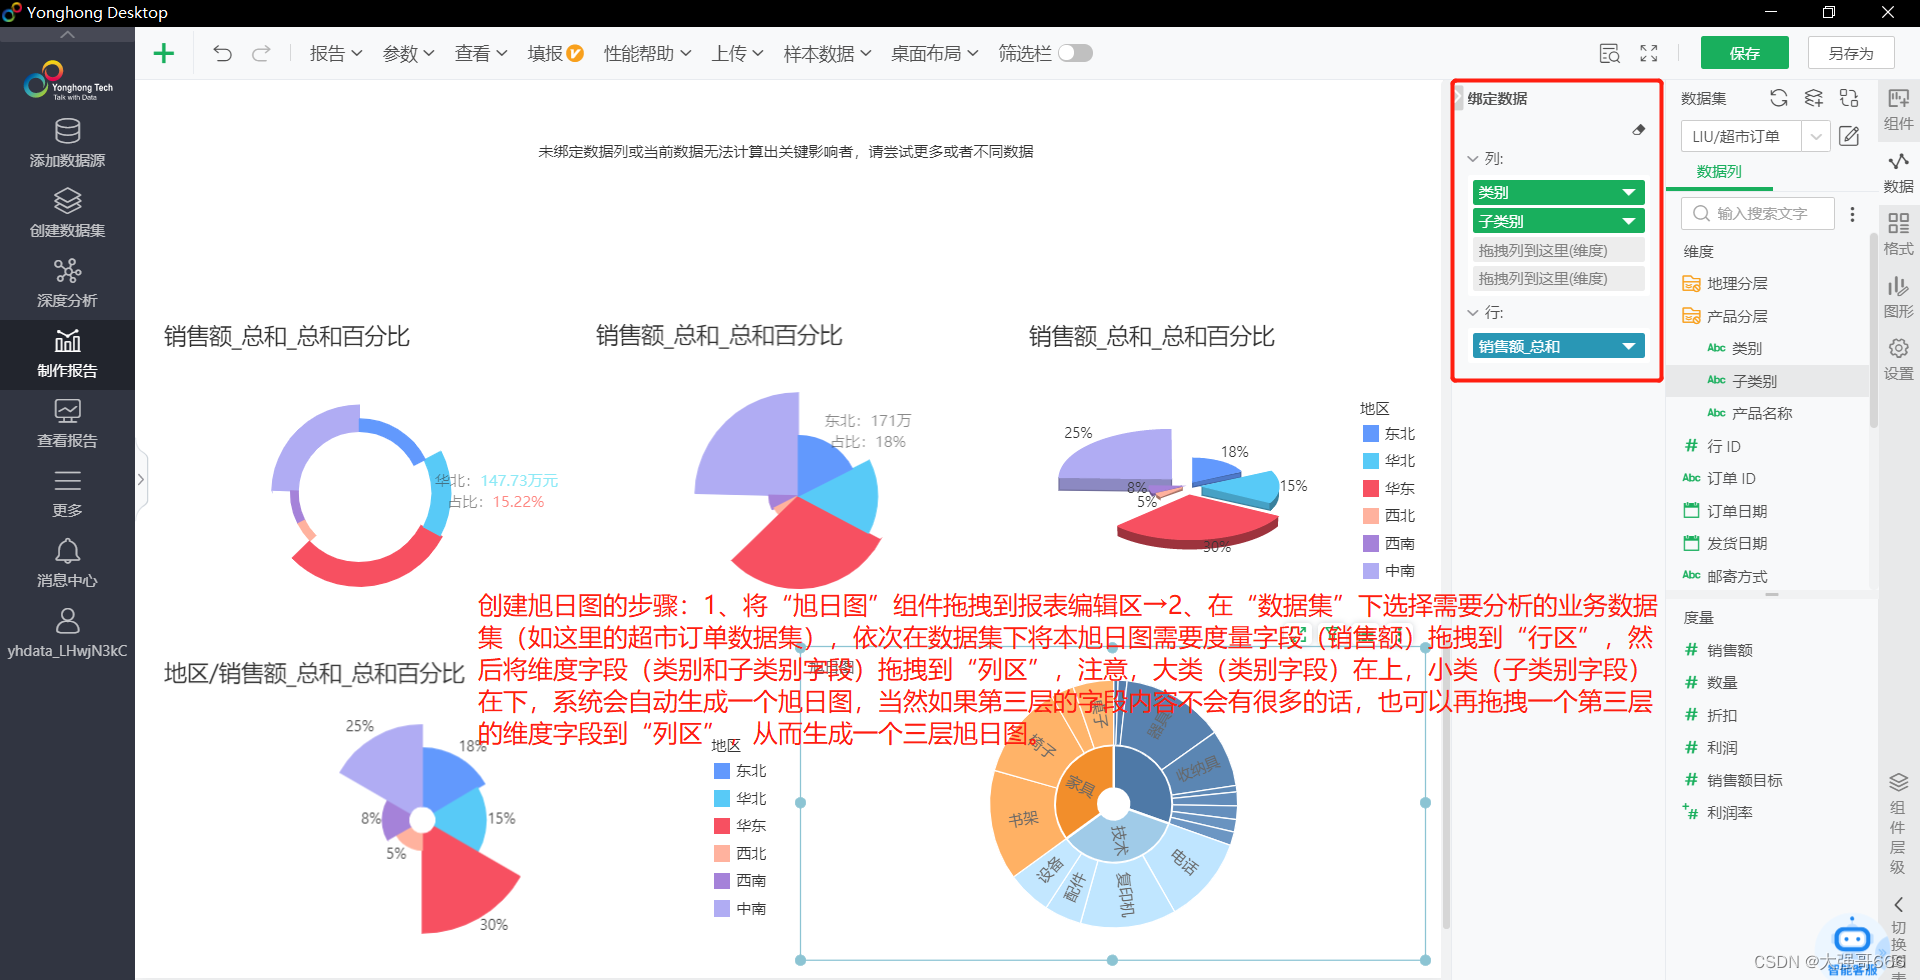Open 创建数据集 in the left sidebar
The image size is (1920, 980).
[67, 213]
